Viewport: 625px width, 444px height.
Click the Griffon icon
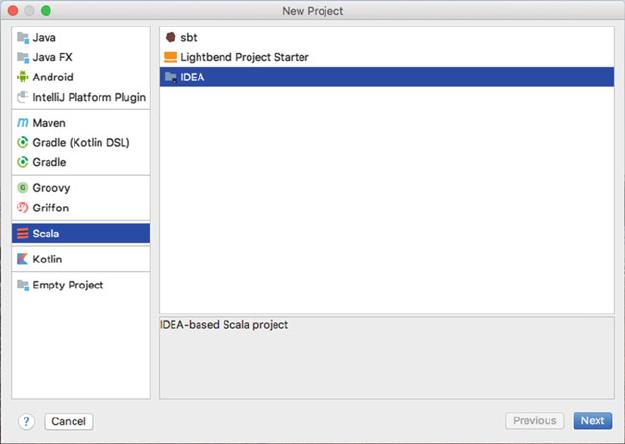(23, 208)
